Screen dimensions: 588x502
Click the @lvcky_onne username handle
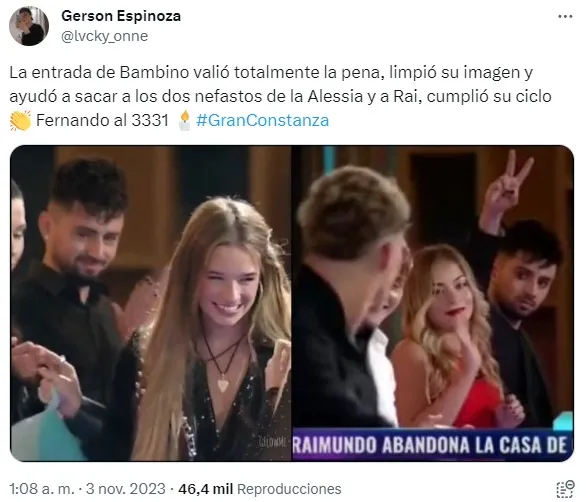click(104, 36)
